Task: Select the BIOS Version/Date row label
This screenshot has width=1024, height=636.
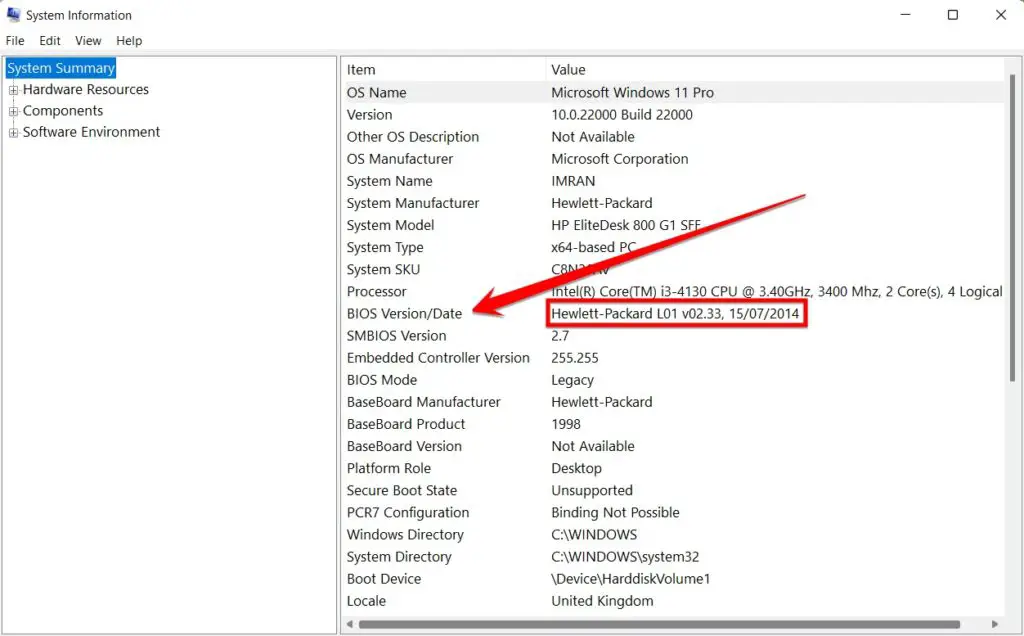Action: (x=404, y=314)
